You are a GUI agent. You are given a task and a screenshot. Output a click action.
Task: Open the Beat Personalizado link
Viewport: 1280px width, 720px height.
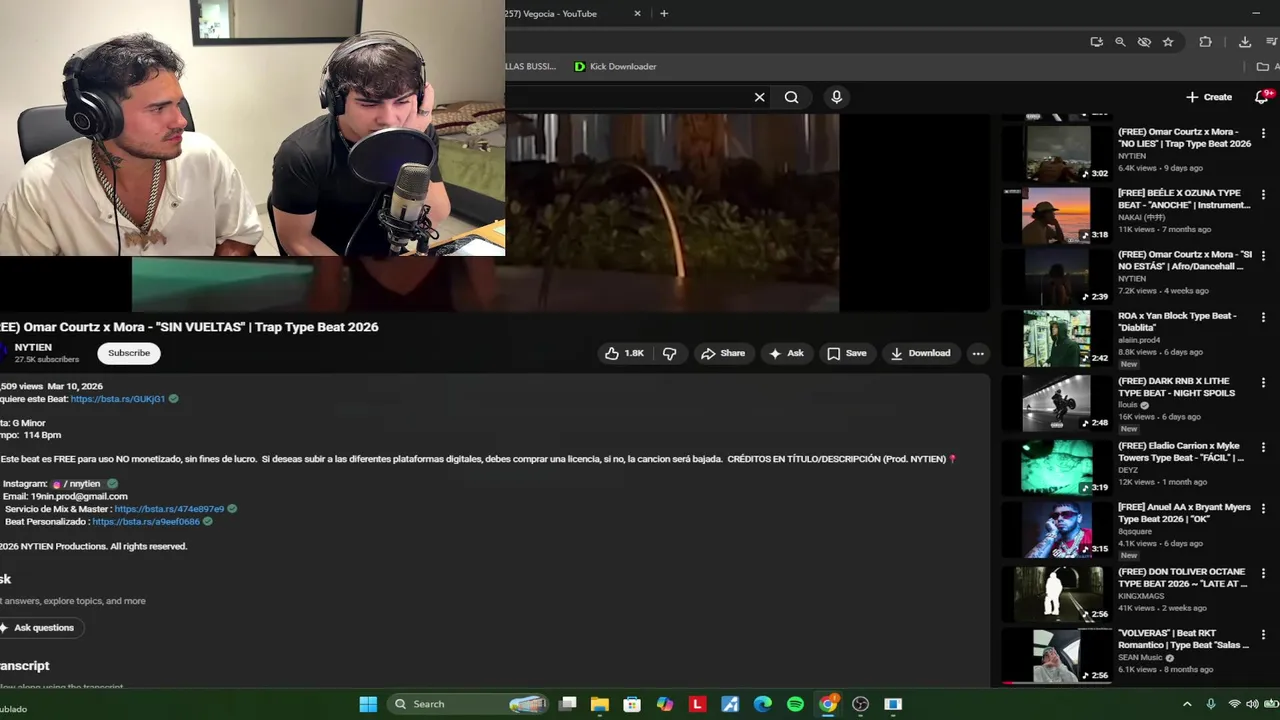point(146,522)
